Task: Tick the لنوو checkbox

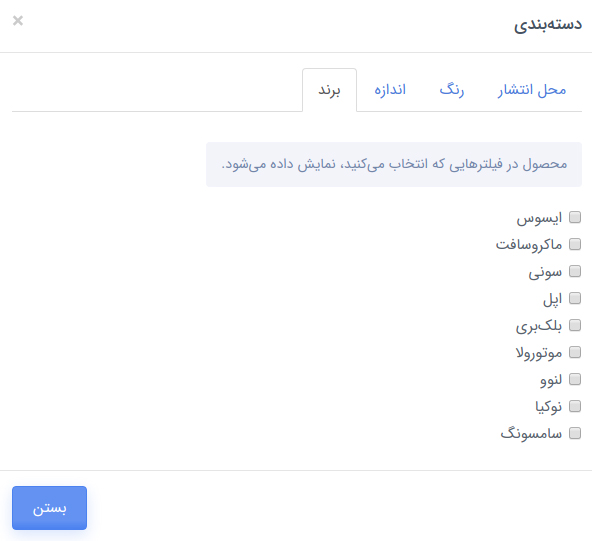Action: (575, 379)
